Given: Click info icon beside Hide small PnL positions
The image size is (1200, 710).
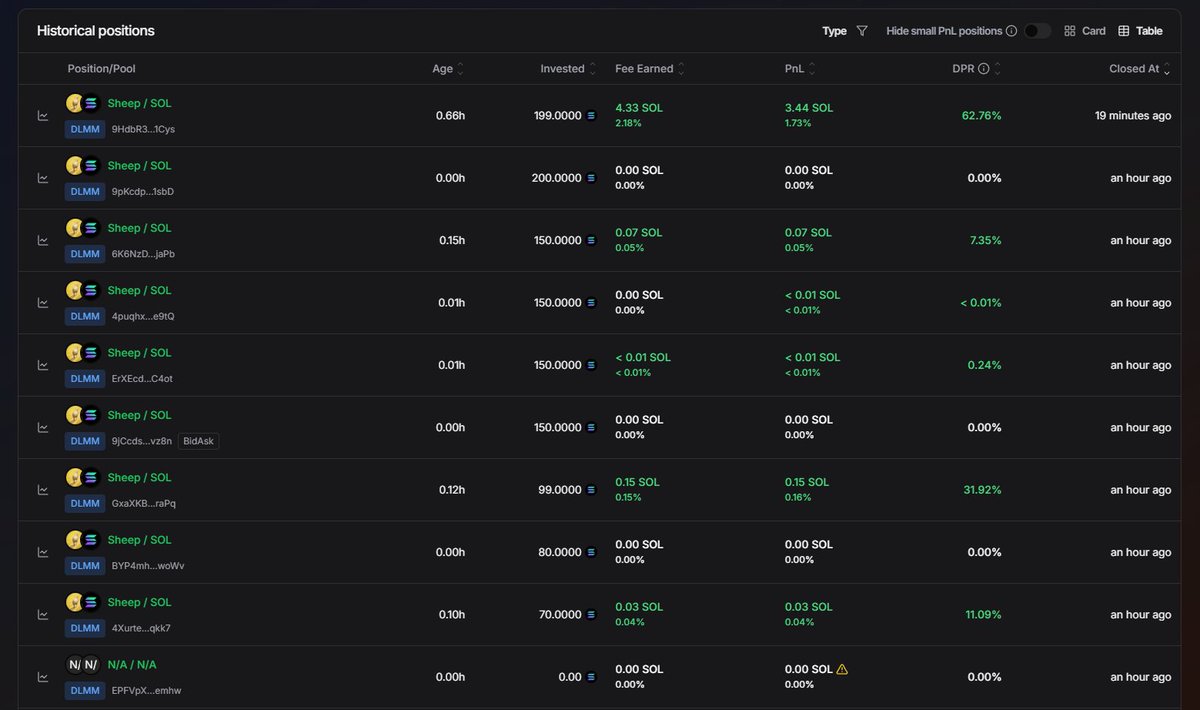Looking at the screenshot, I should (1011, 31).
